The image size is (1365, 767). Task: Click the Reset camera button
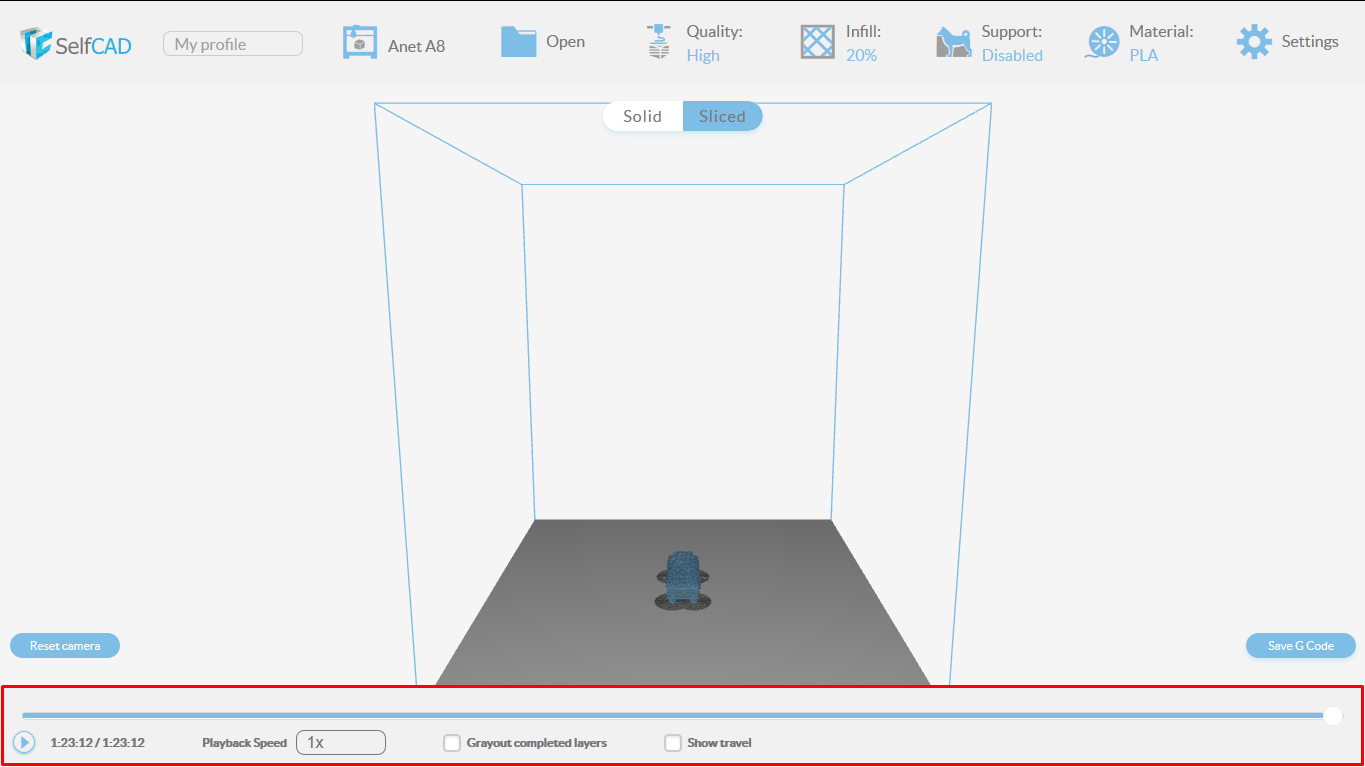pos(65,646)
